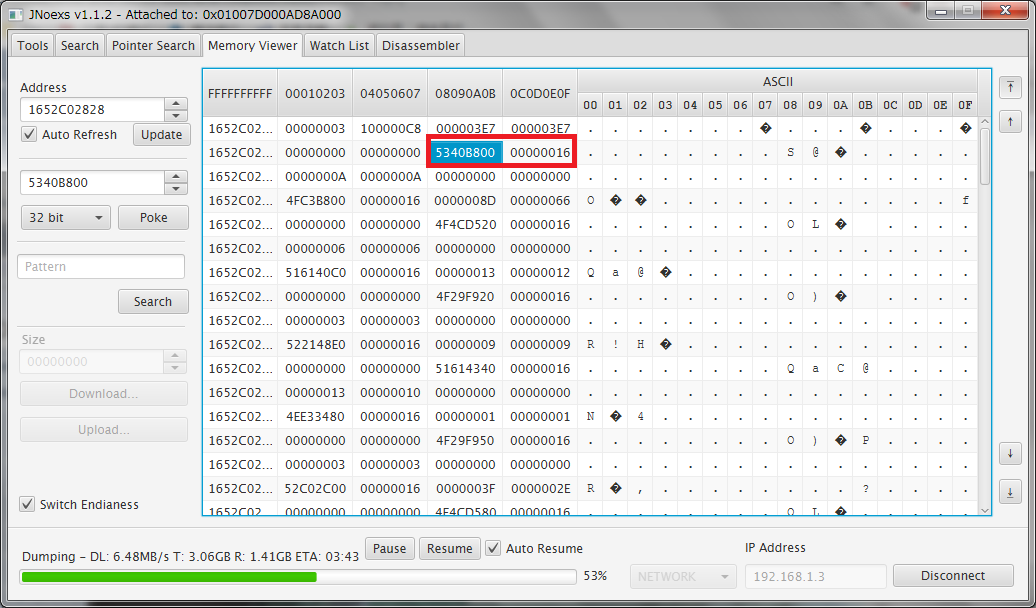Jump to top of memory with first arrow button

pos(1010,87)
